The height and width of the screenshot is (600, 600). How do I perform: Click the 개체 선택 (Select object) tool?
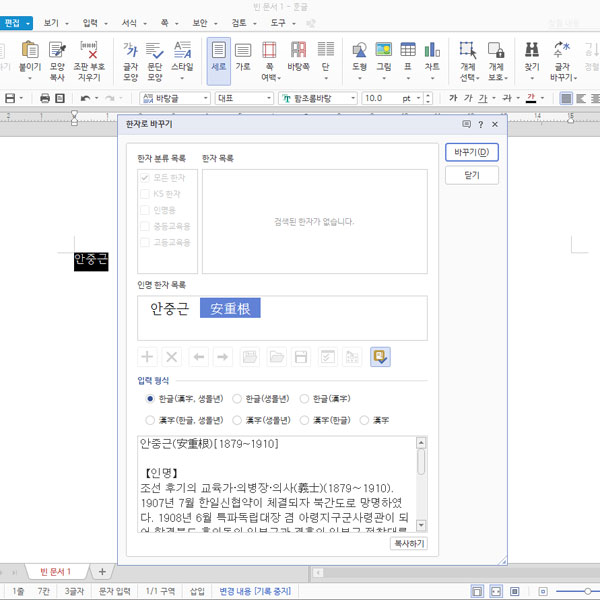[468, 60]
